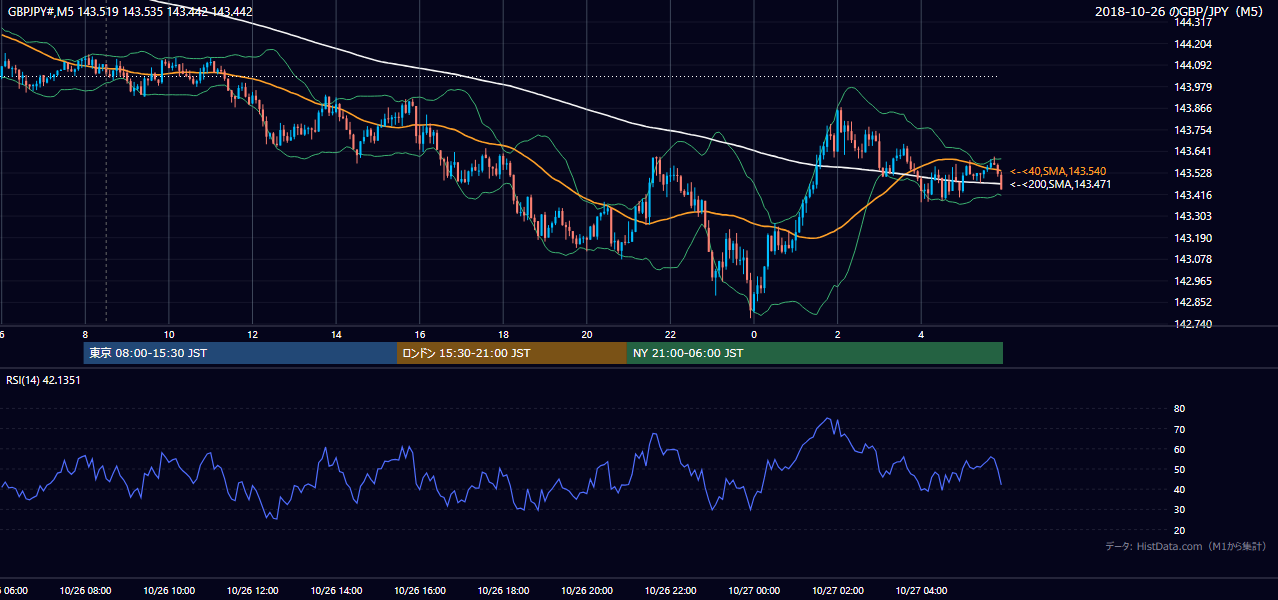
Task: Select the Tokyo 08:00-15:30 JST session bar
Action: pyautogui.click(x=240, y=353)
